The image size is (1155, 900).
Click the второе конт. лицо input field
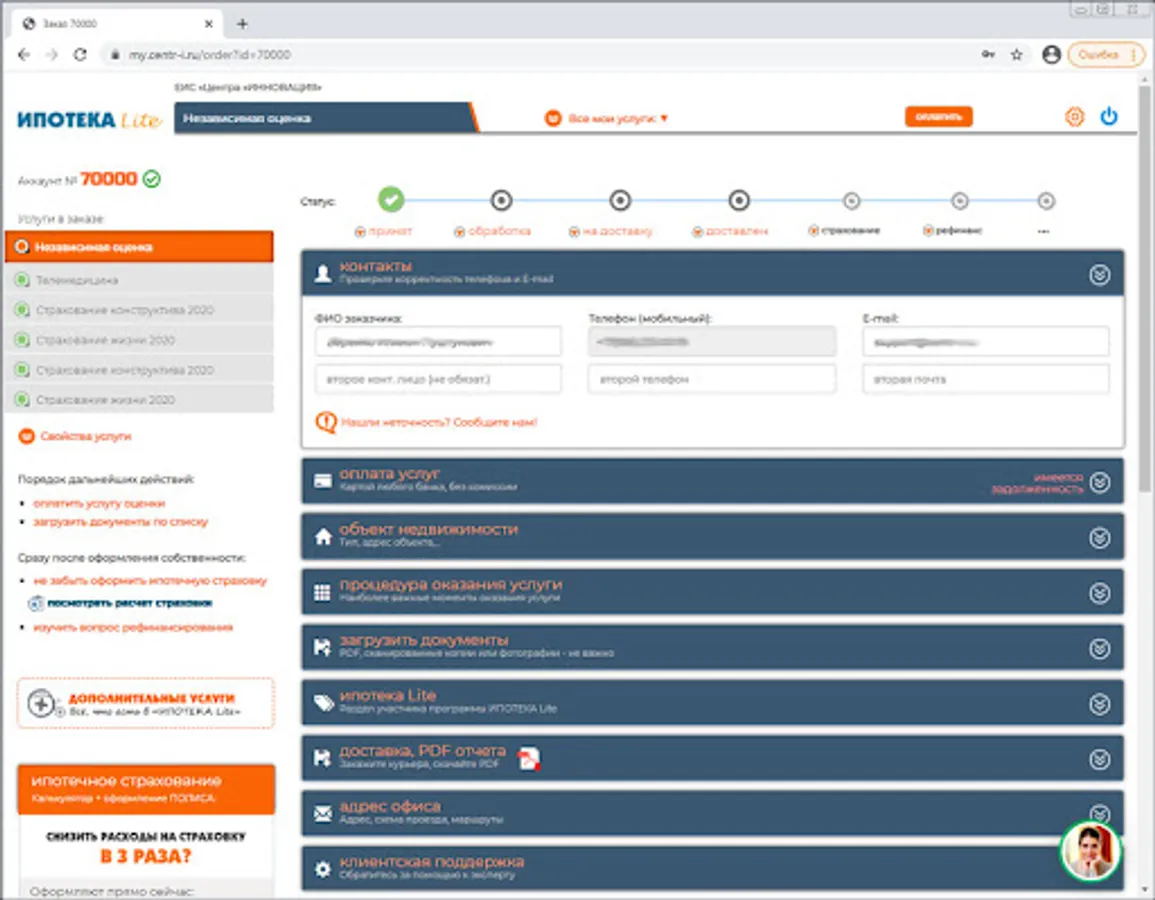pyautogui.click(x=438, y=379)
